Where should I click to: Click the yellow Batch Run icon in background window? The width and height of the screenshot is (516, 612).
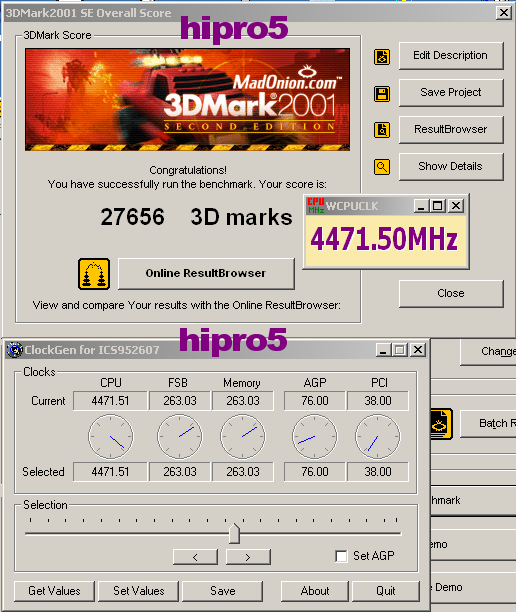click(x=442, y=424)
